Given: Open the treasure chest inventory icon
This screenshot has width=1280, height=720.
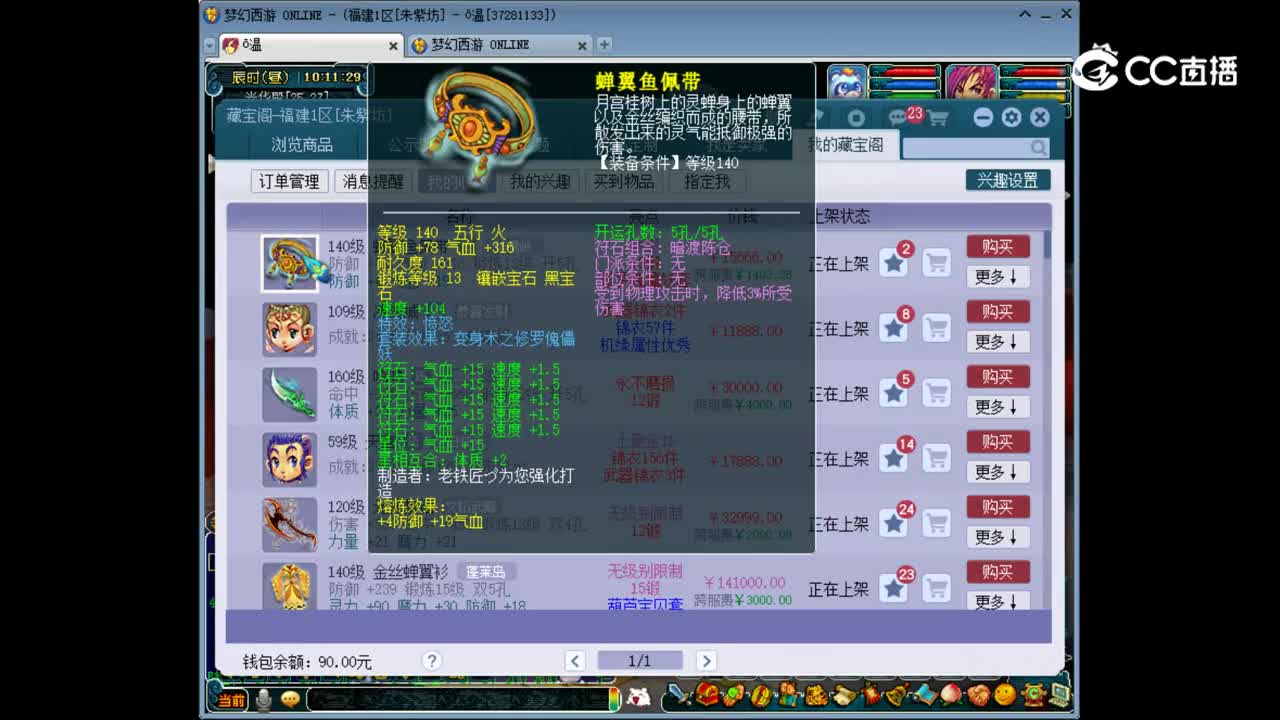Looking at the screenshot, I should coord(707,694).
